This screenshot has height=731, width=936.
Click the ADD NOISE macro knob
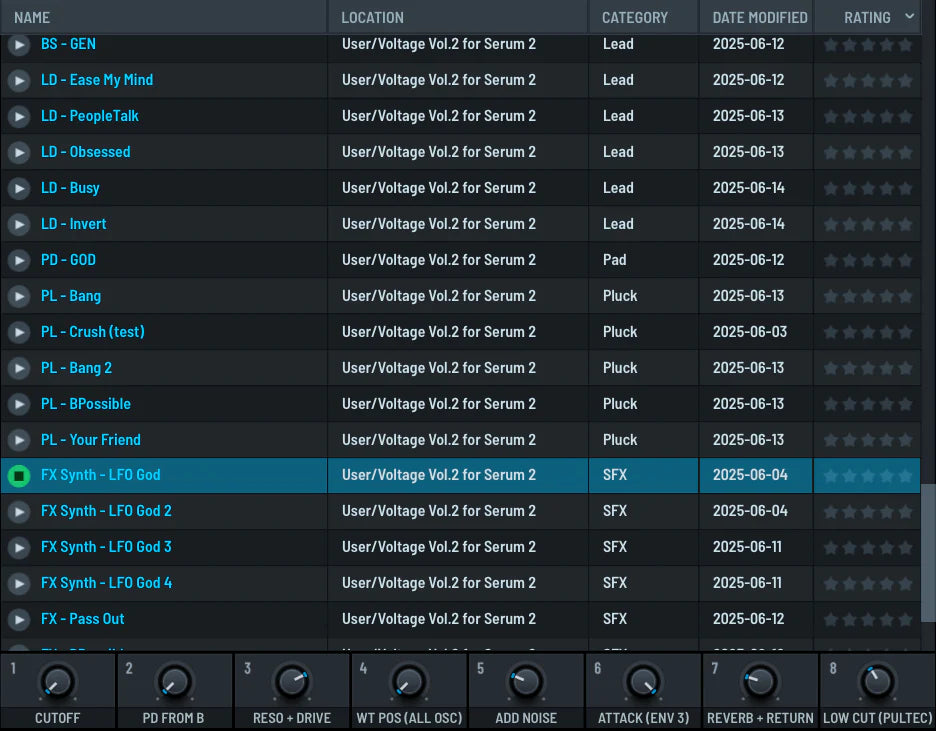pos(525,683)
